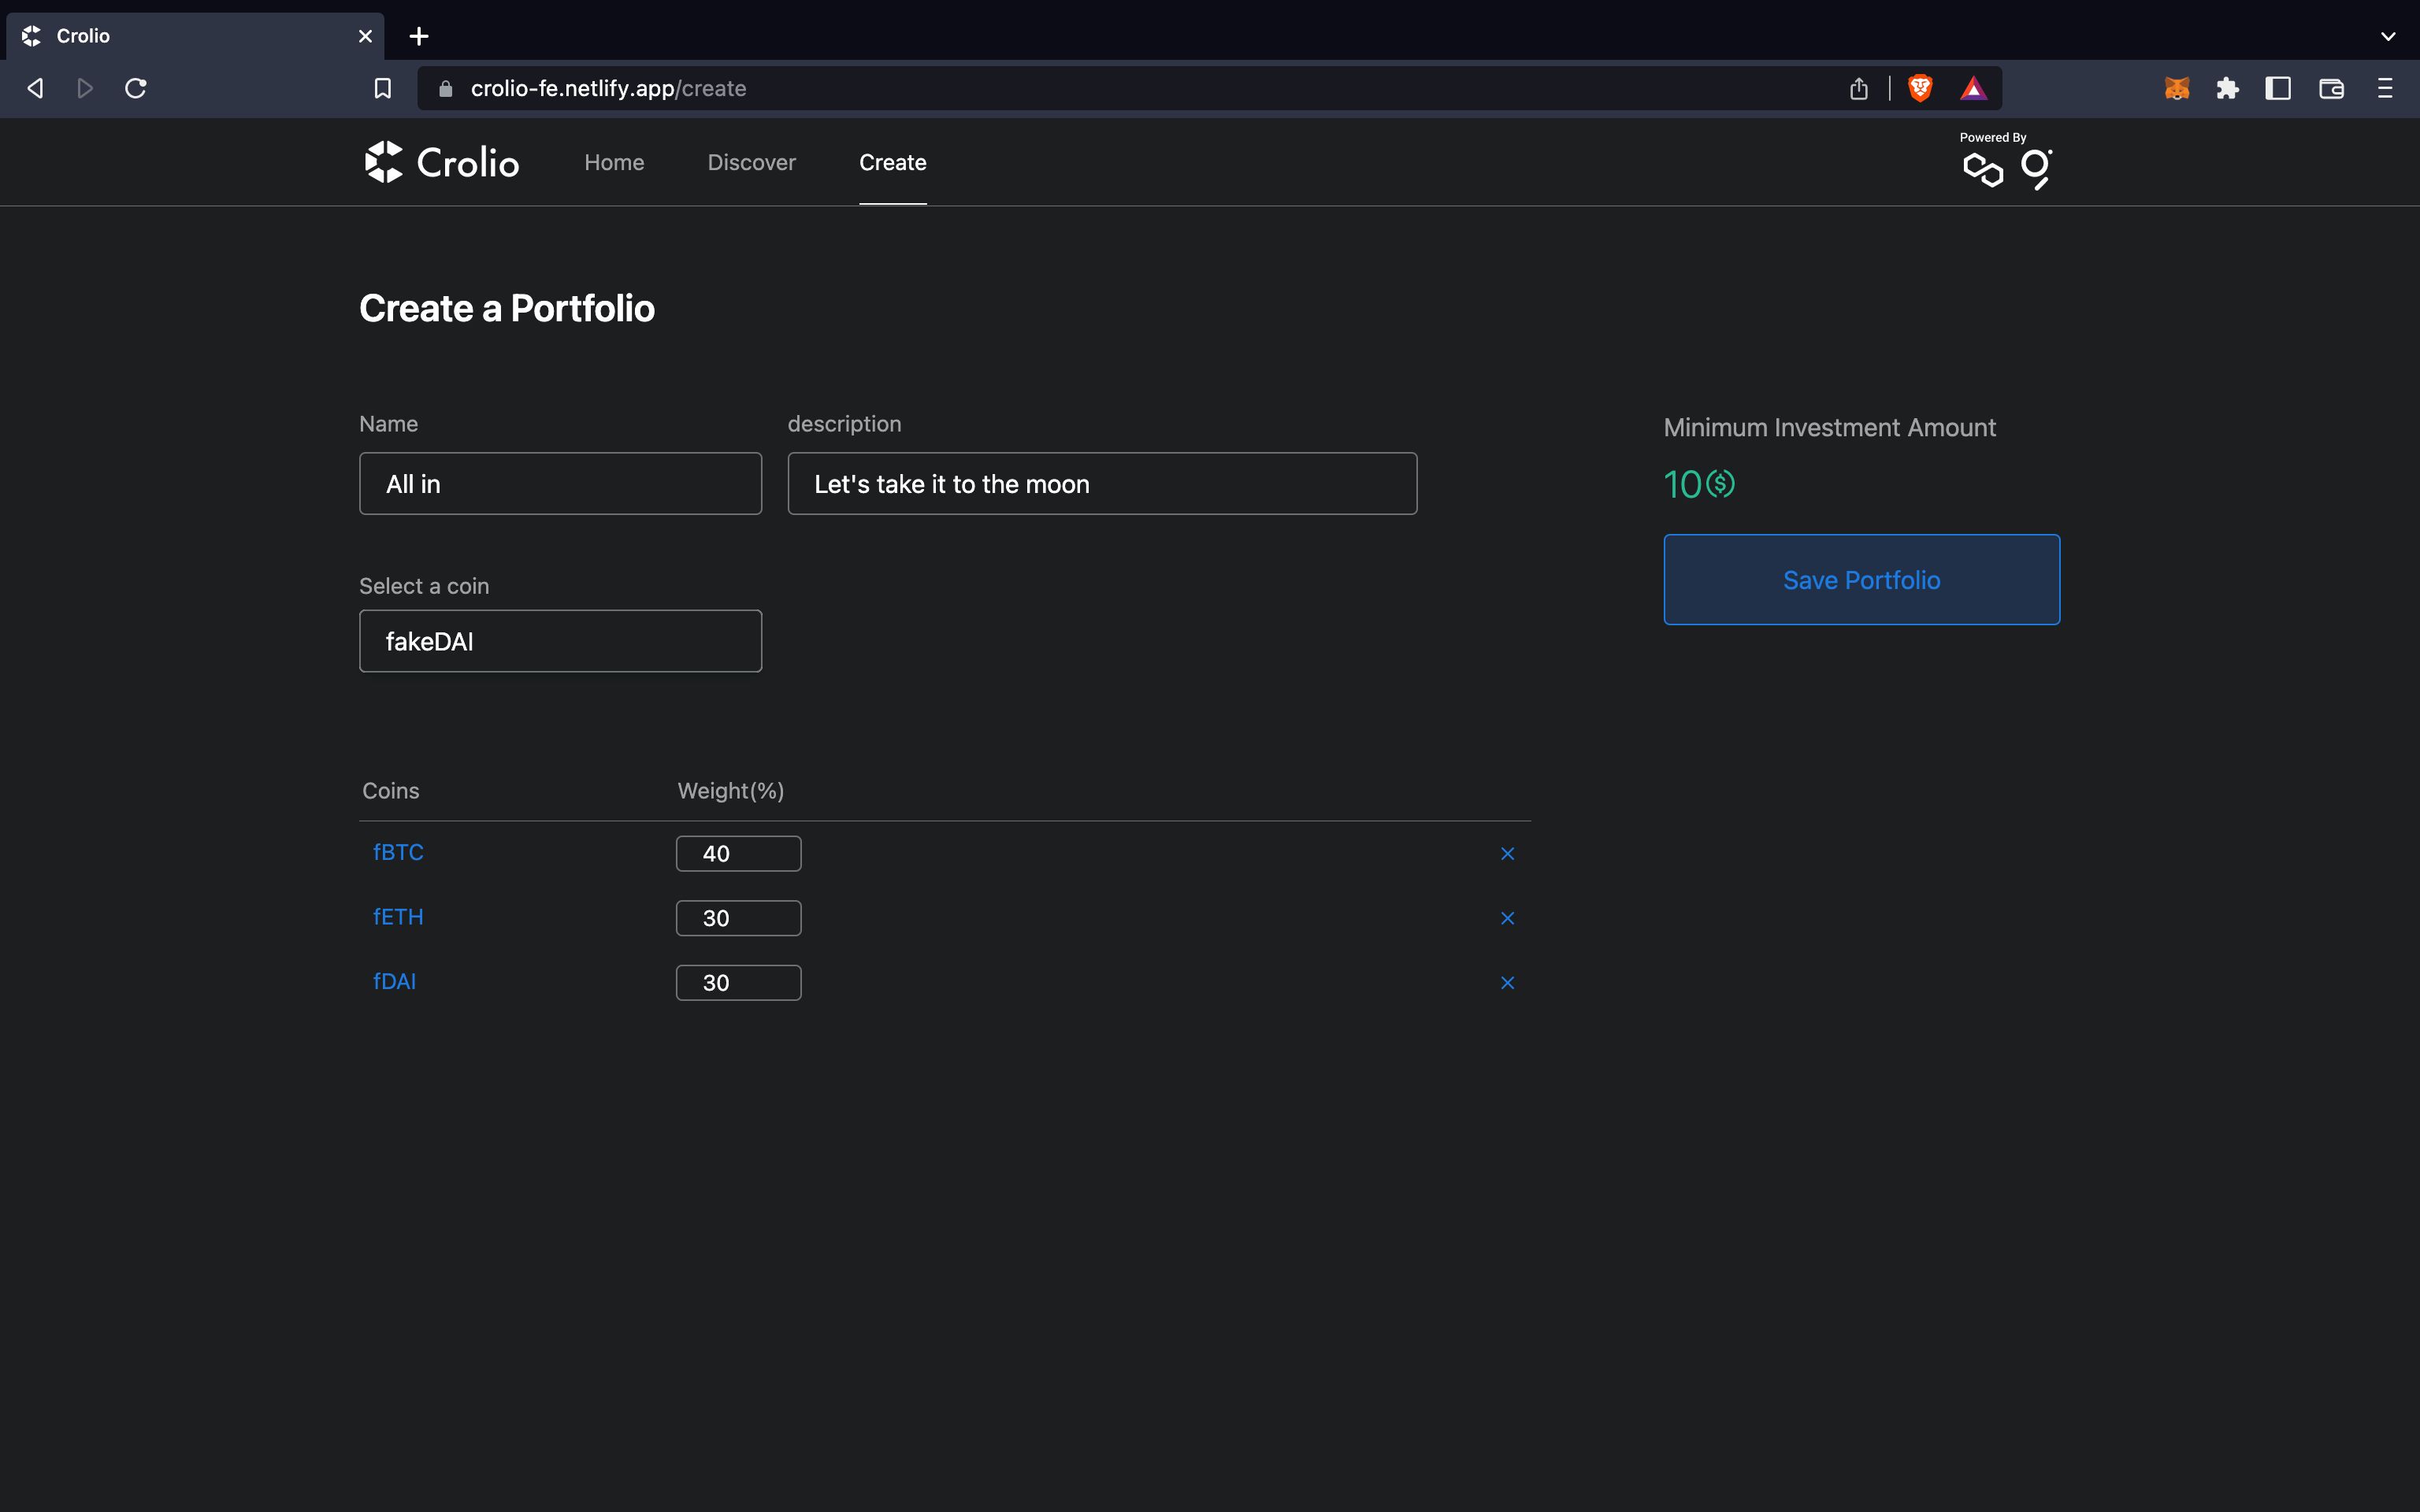
Task: Click the Save Portfolio button
Action: (x=1861, y=580)
